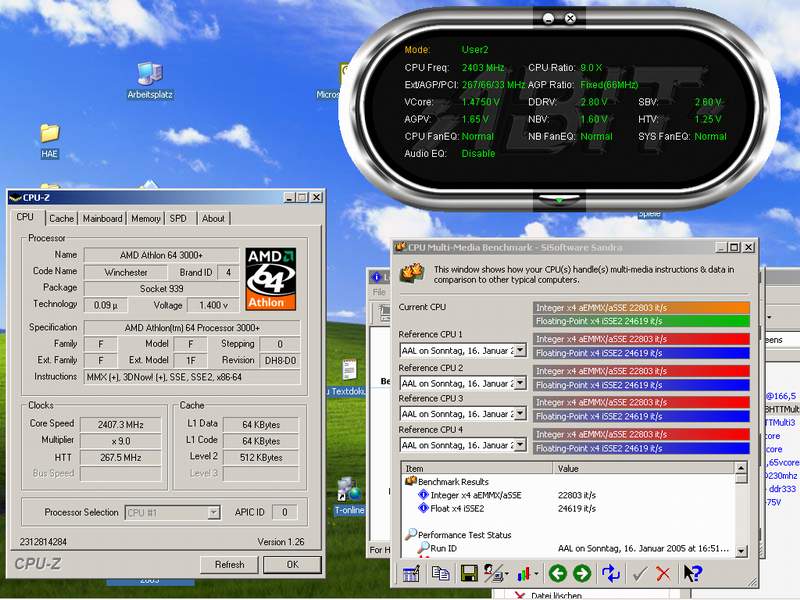The width and height of the screenshot is (800, 600).
Task: Click the Value column header
Action: coord(644,468)
